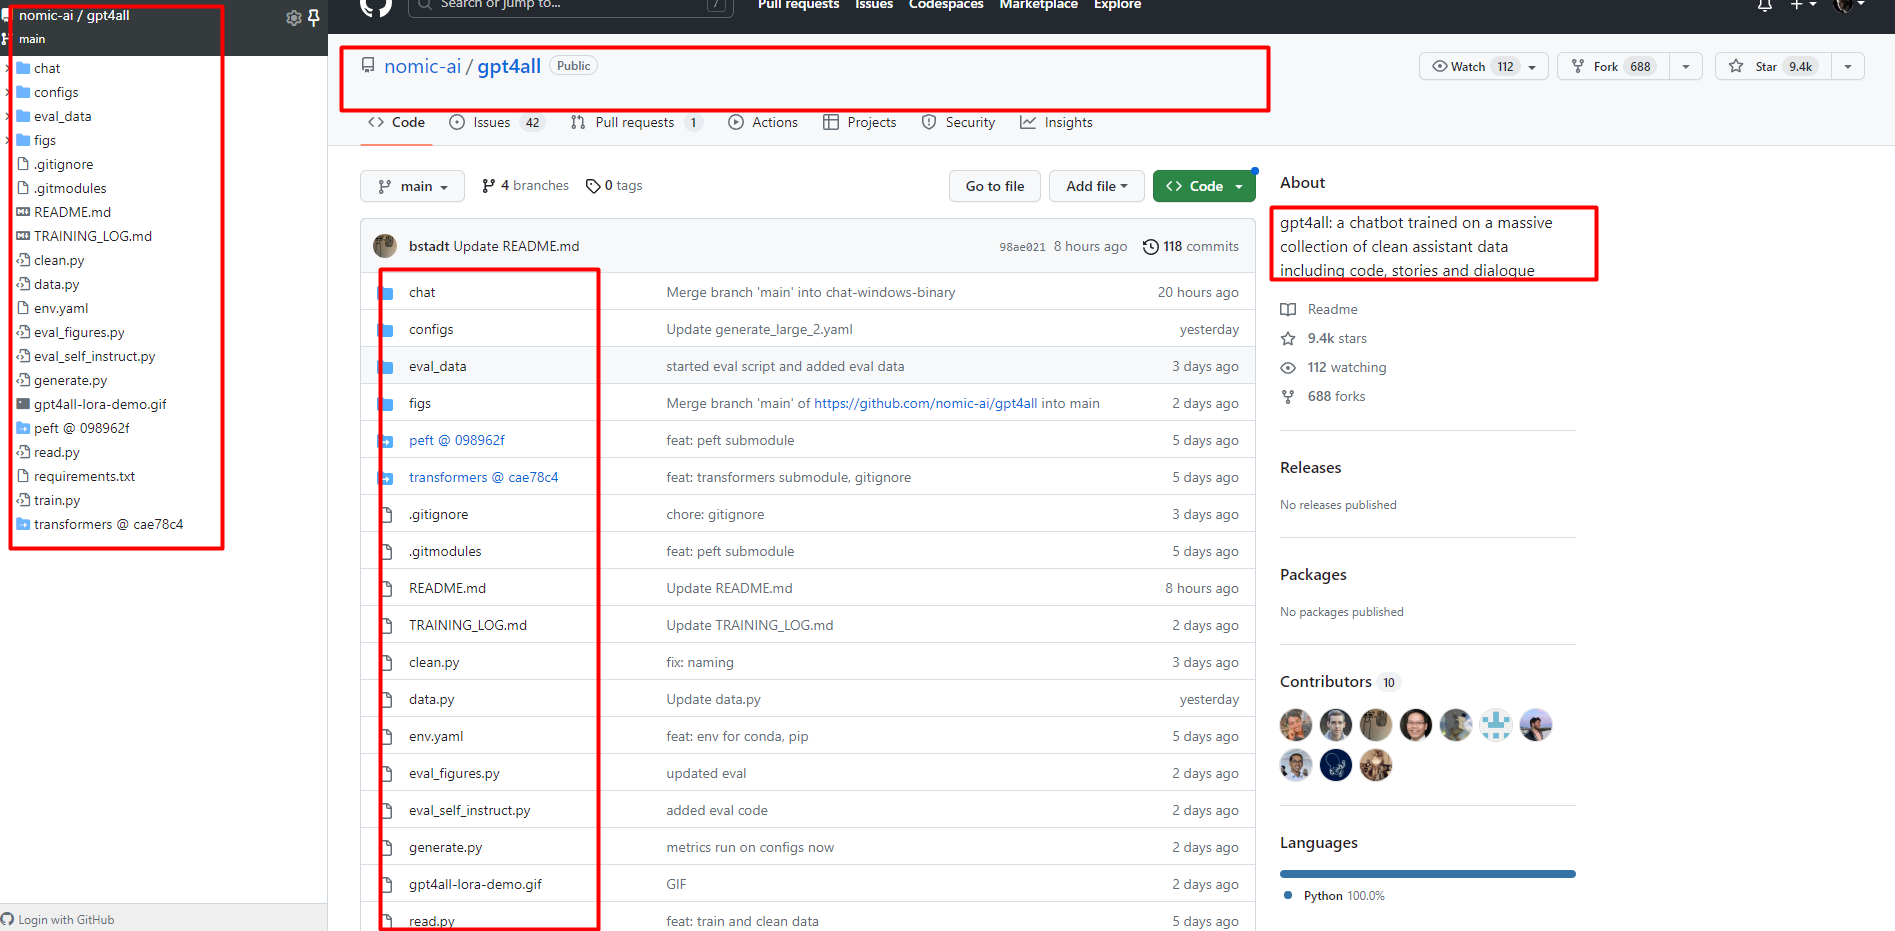Open the chat folder in file list
Image resolution: width=1895 pixels, height=931 pixels.
click(x=422, y=292)
